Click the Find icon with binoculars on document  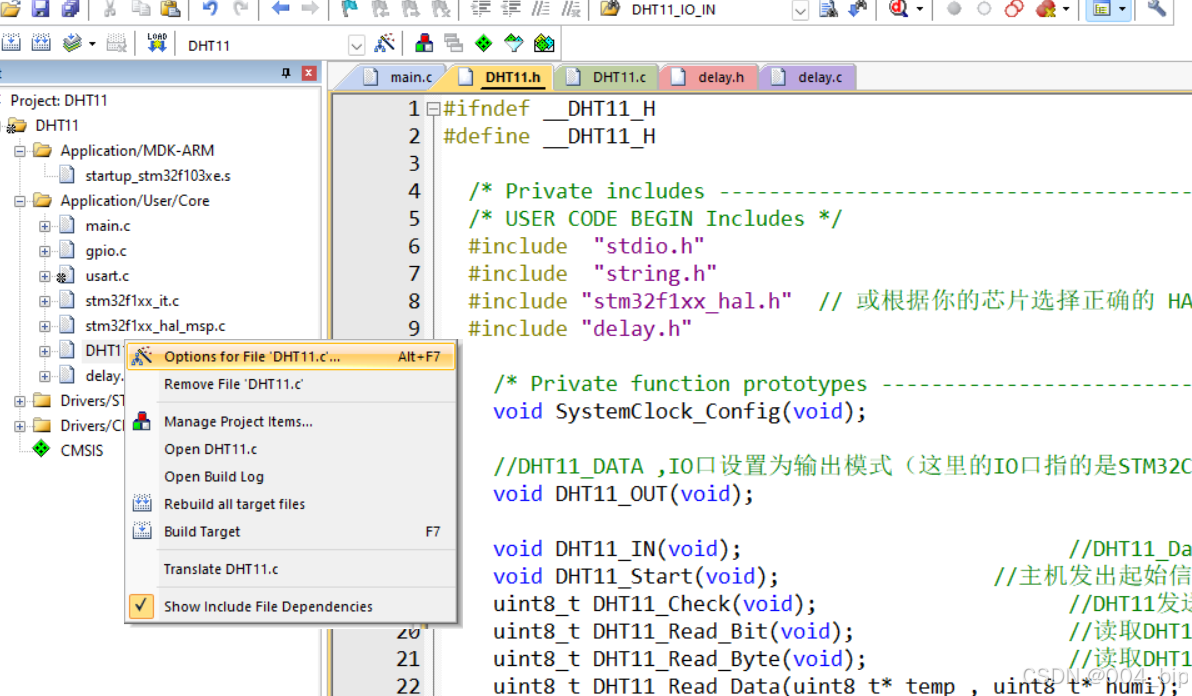pyautogui.click(x=828, y=9)
